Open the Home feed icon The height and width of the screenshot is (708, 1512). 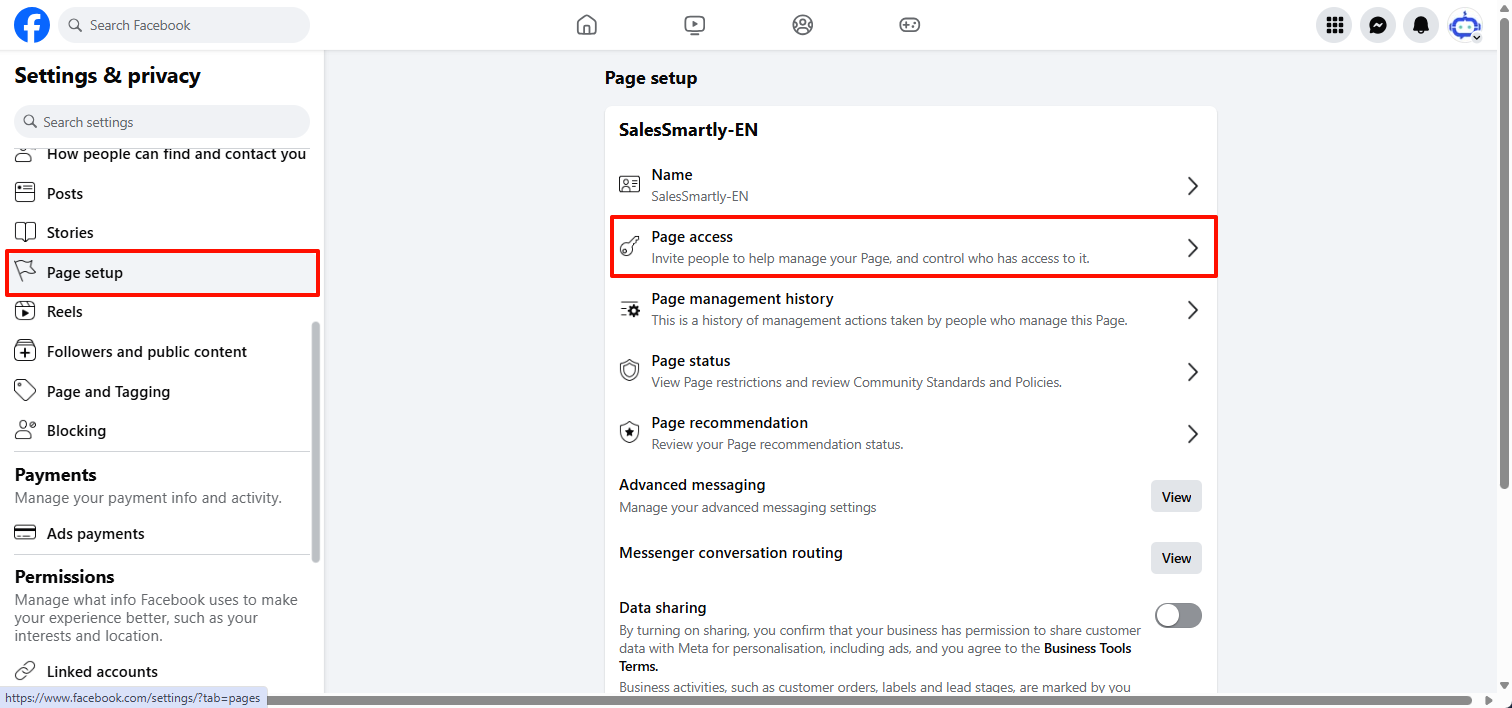point(587,25)
